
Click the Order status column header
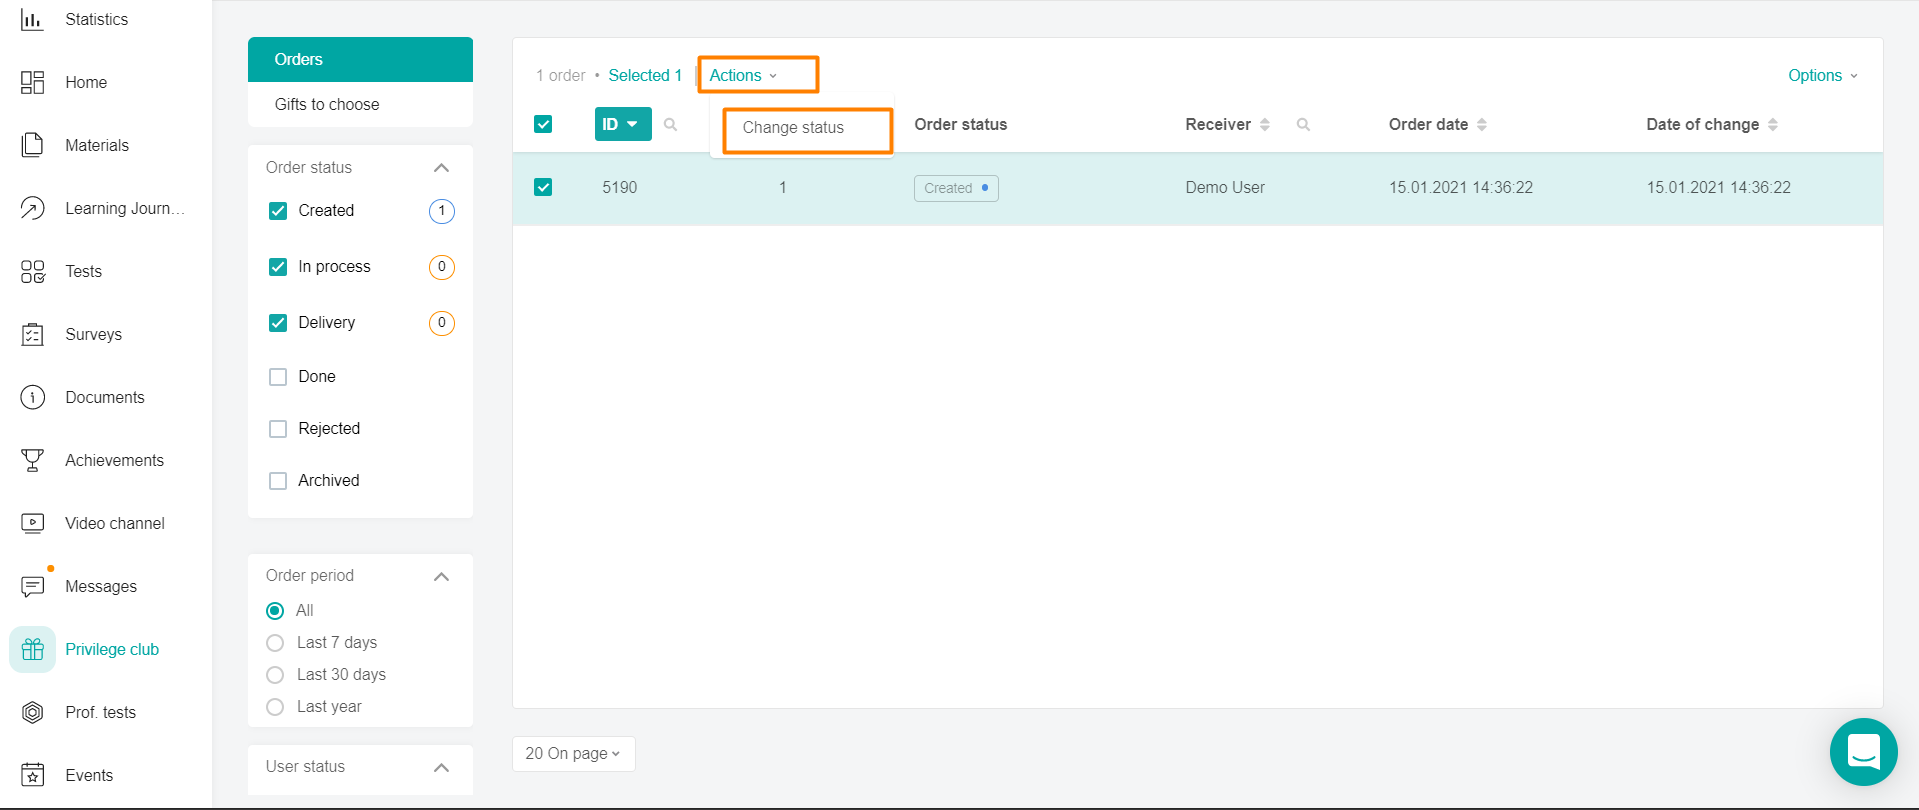[x=961, y=124]
